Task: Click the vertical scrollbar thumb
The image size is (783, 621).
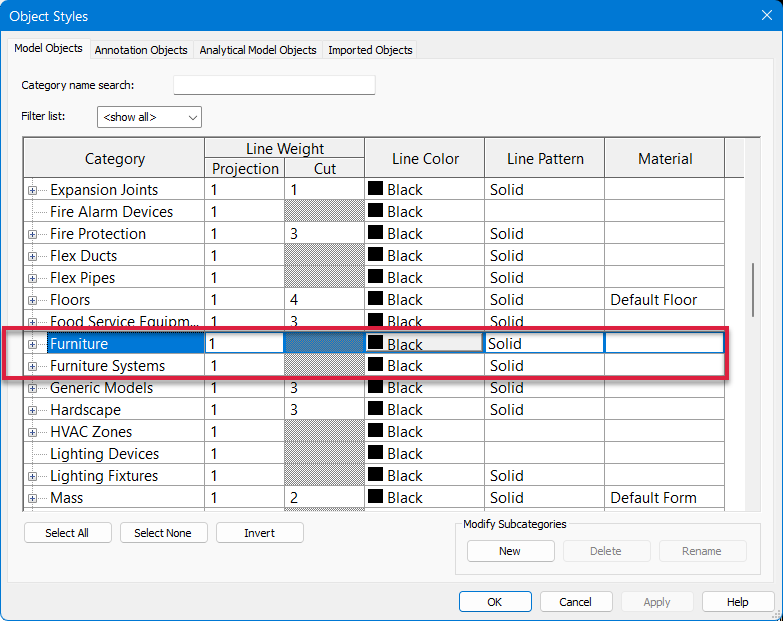Action: point(753,288)
